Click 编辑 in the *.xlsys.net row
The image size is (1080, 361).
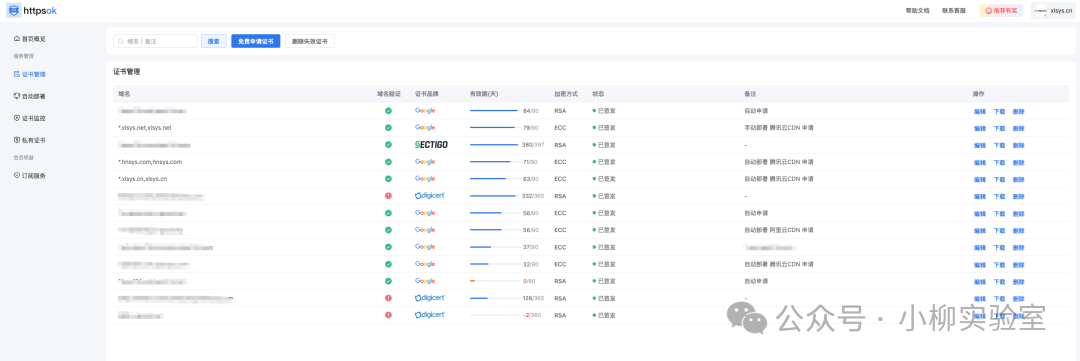point(979,128)
